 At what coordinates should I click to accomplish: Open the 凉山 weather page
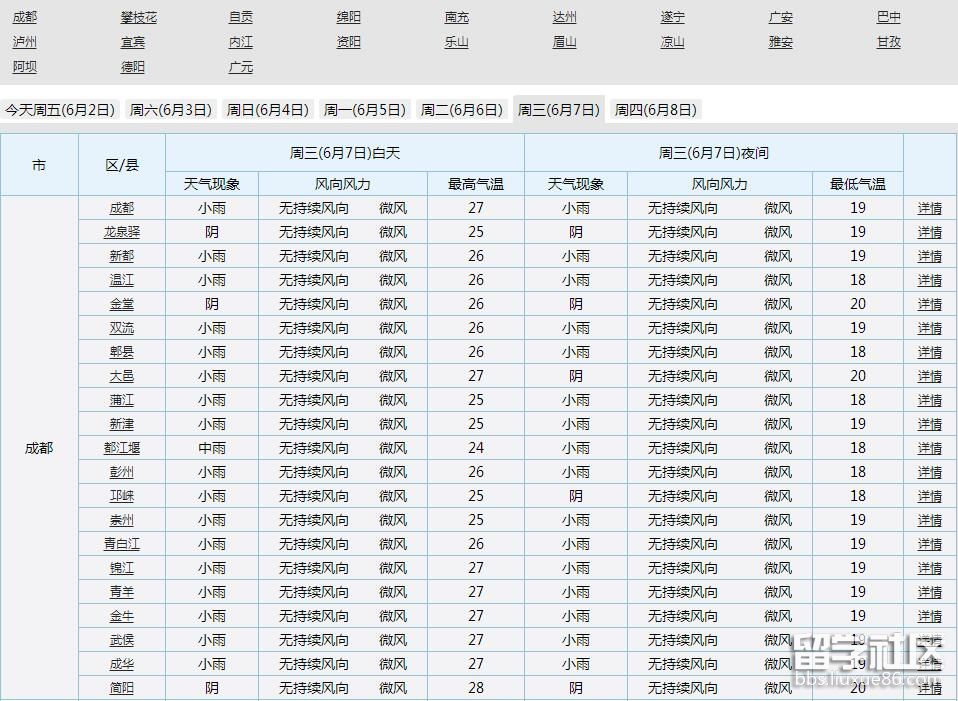[672, 42]
